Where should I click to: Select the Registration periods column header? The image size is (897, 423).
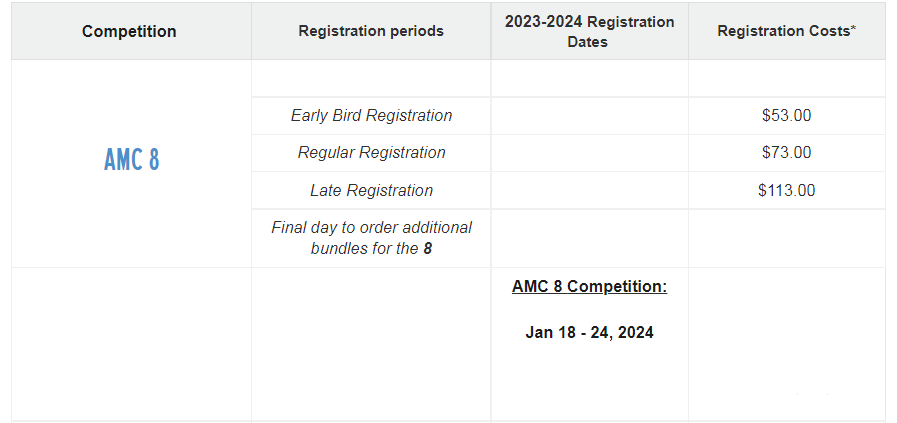371,31
